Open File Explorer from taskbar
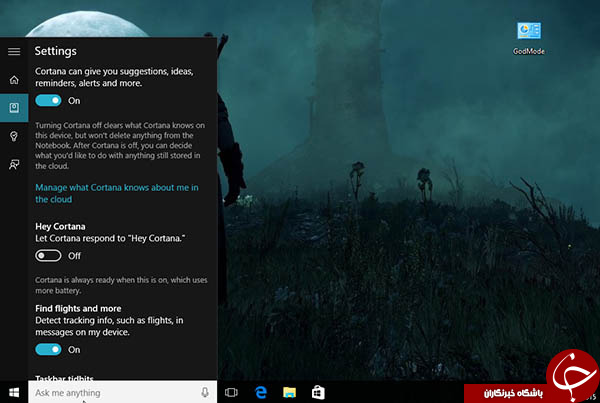 289,392
